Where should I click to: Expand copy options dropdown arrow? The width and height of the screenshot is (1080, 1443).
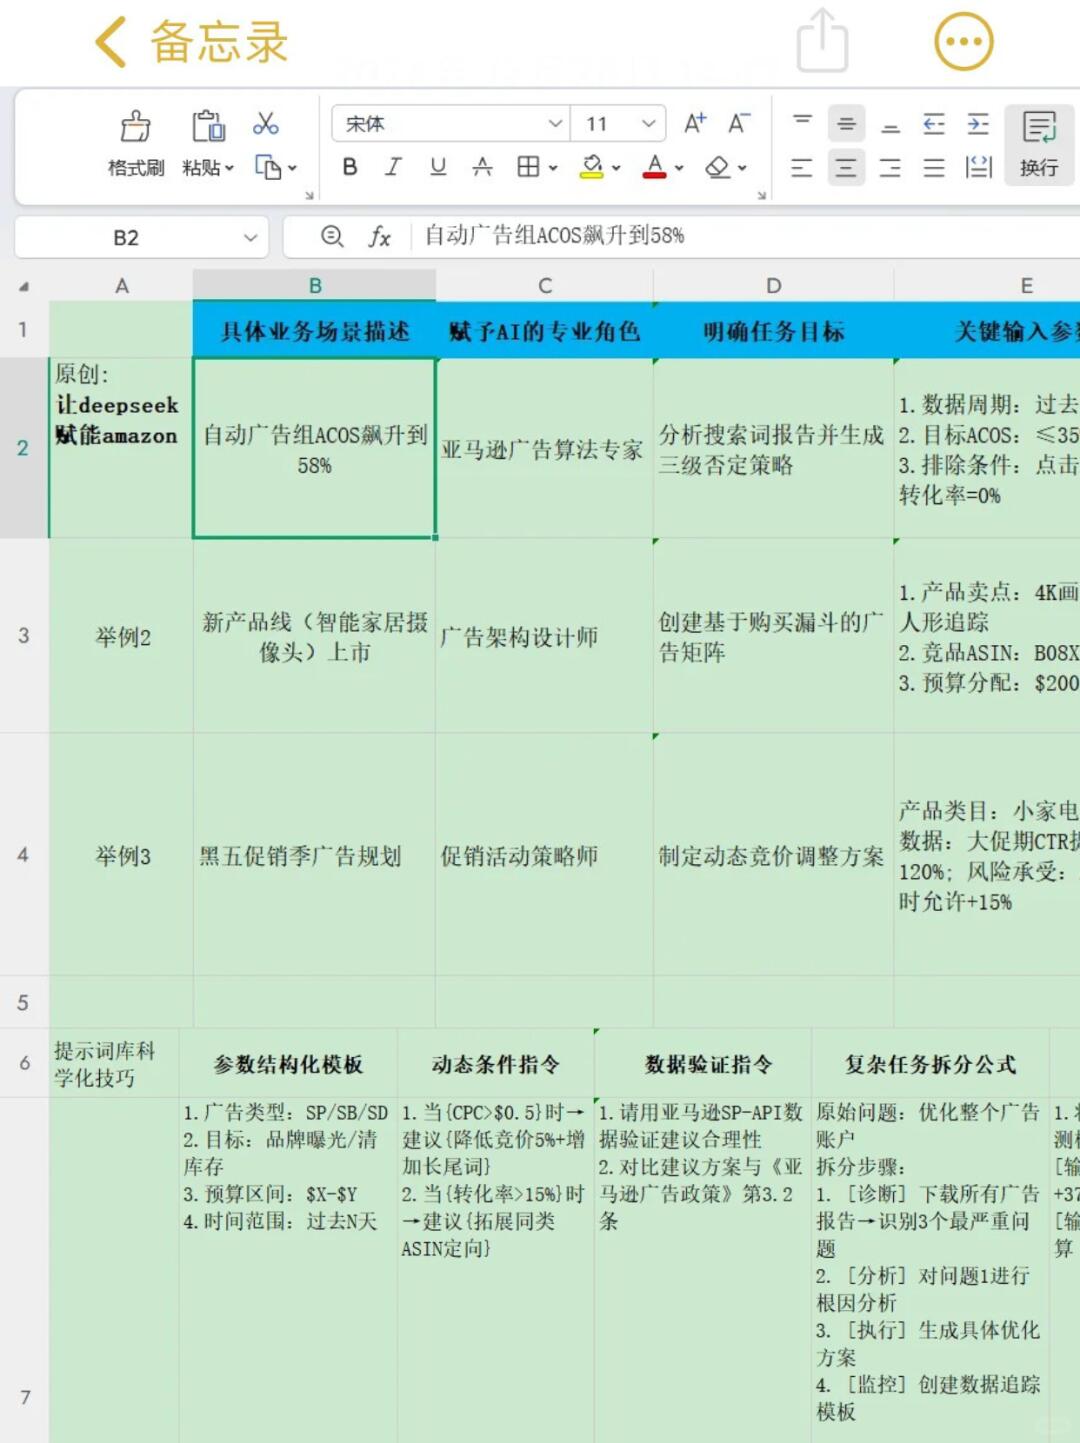tap(292, 168)
